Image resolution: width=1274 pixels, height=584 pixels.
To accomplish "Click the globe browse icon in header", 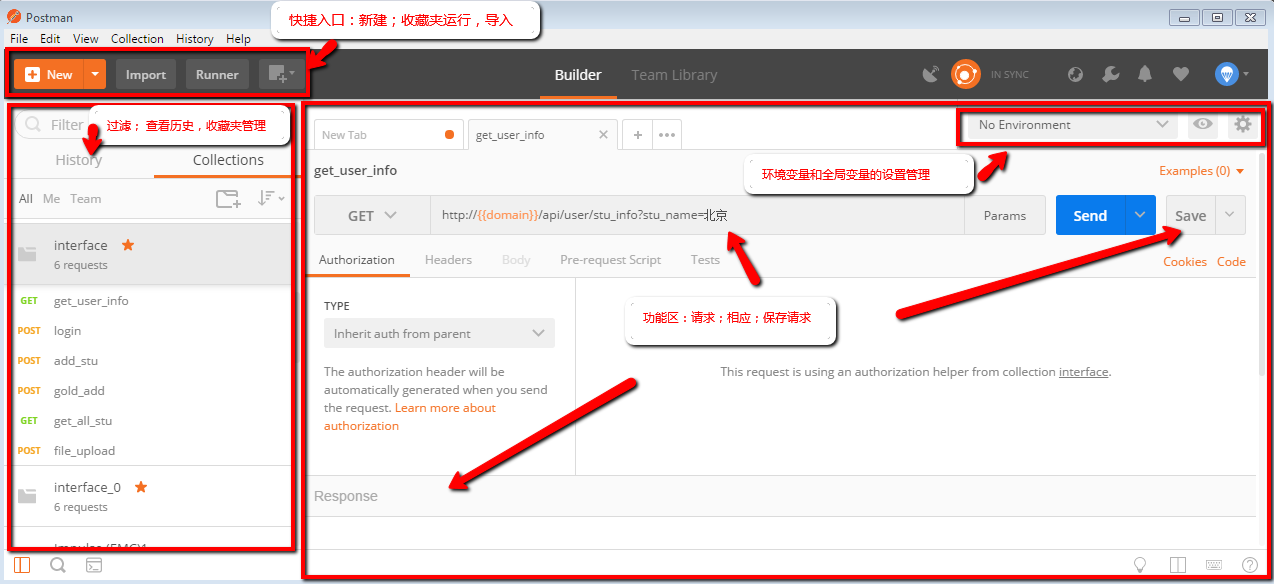I will click(1076, 74).
